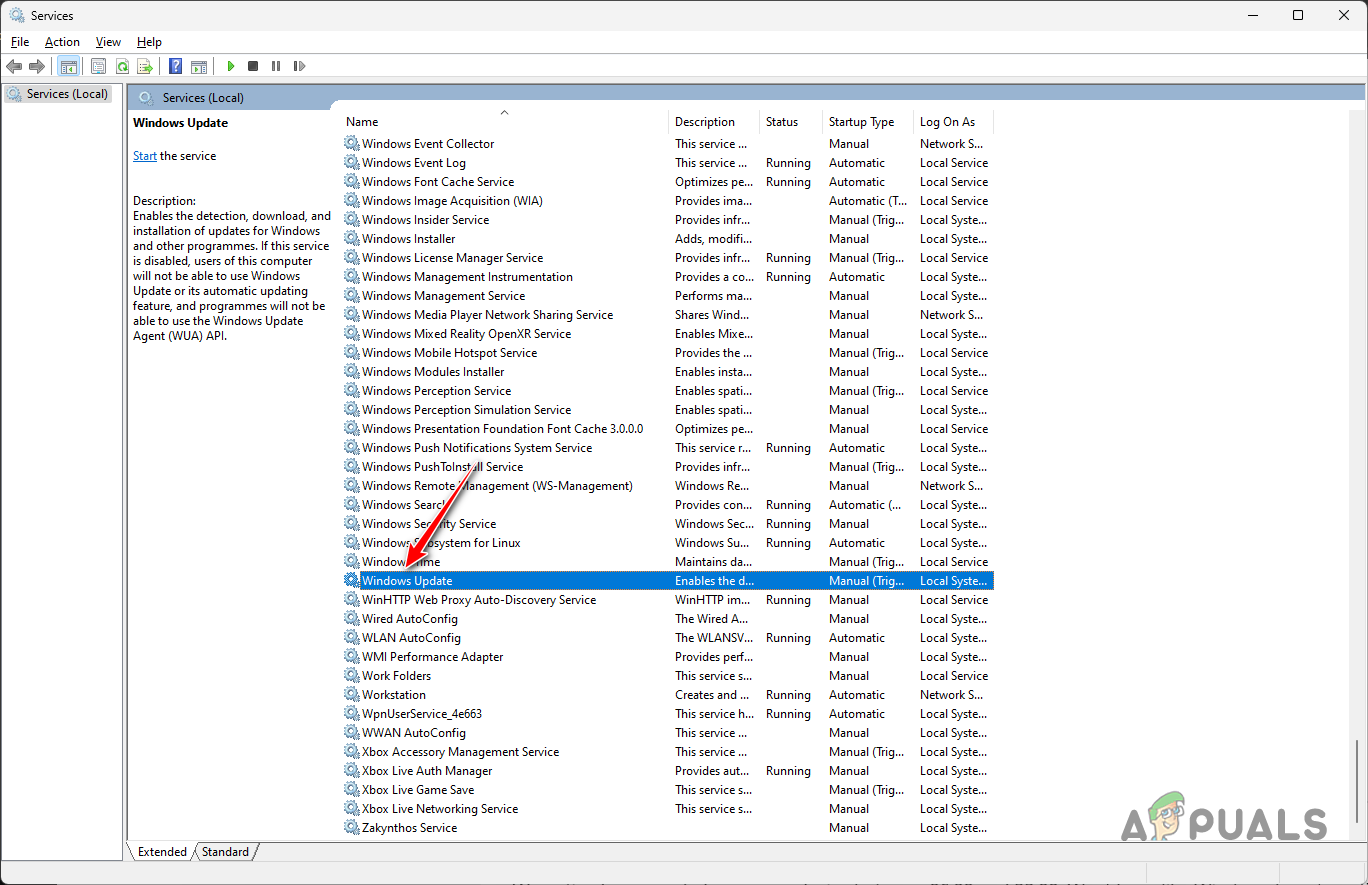The width and height of the screenshot is (1368, 885).
Task: Sort by the Startup Type column header
Action: pyautogui.click(x=868, y=122)
